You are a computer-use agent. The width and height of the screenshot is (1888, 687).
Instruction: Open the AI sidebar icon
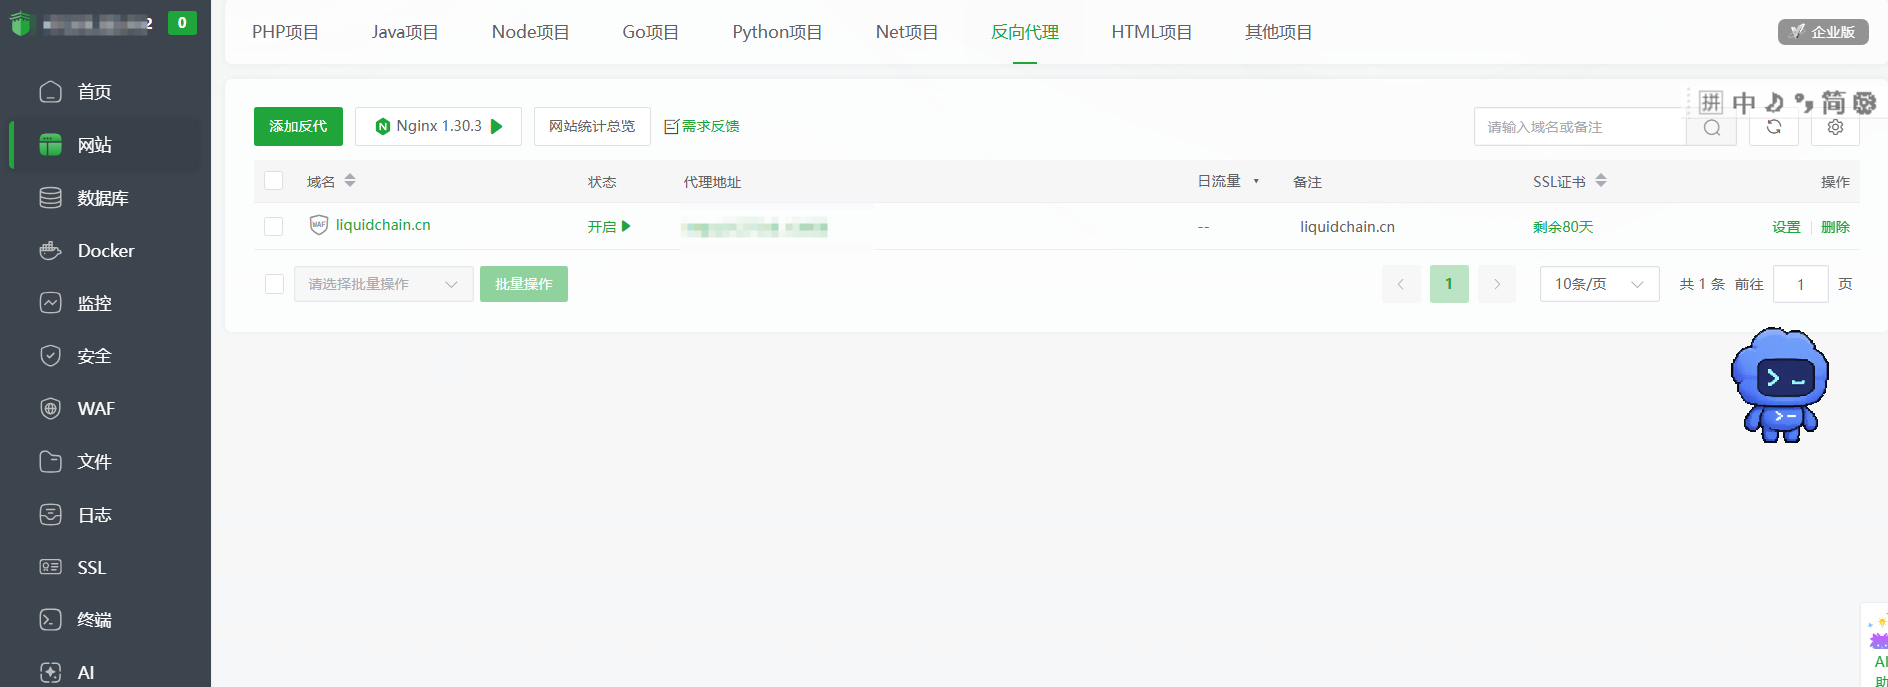click(x=50, y=673)
